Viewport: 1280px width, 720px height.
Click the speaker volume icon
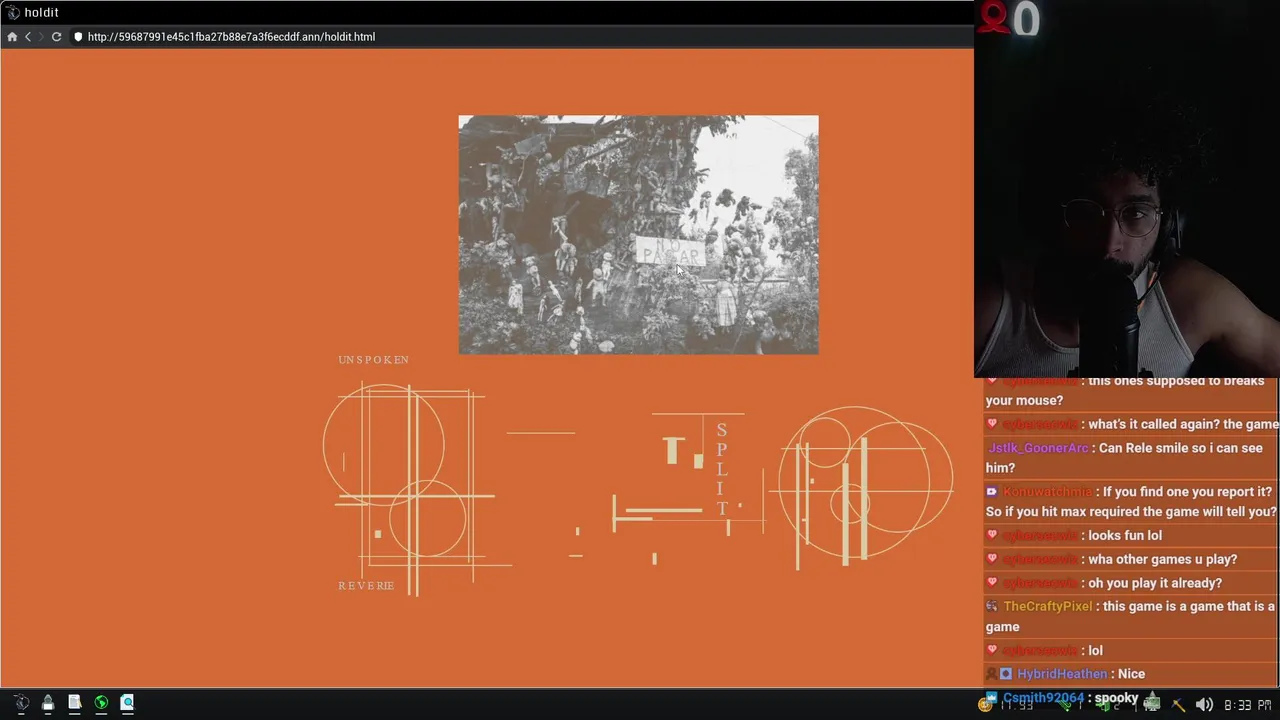[1204, 705]
